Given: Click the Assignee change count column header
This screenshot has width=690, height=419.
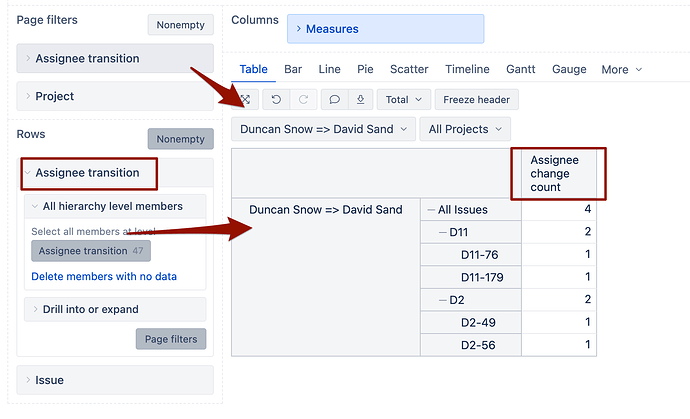Looking at the screenshot, I should pos(554,174).
